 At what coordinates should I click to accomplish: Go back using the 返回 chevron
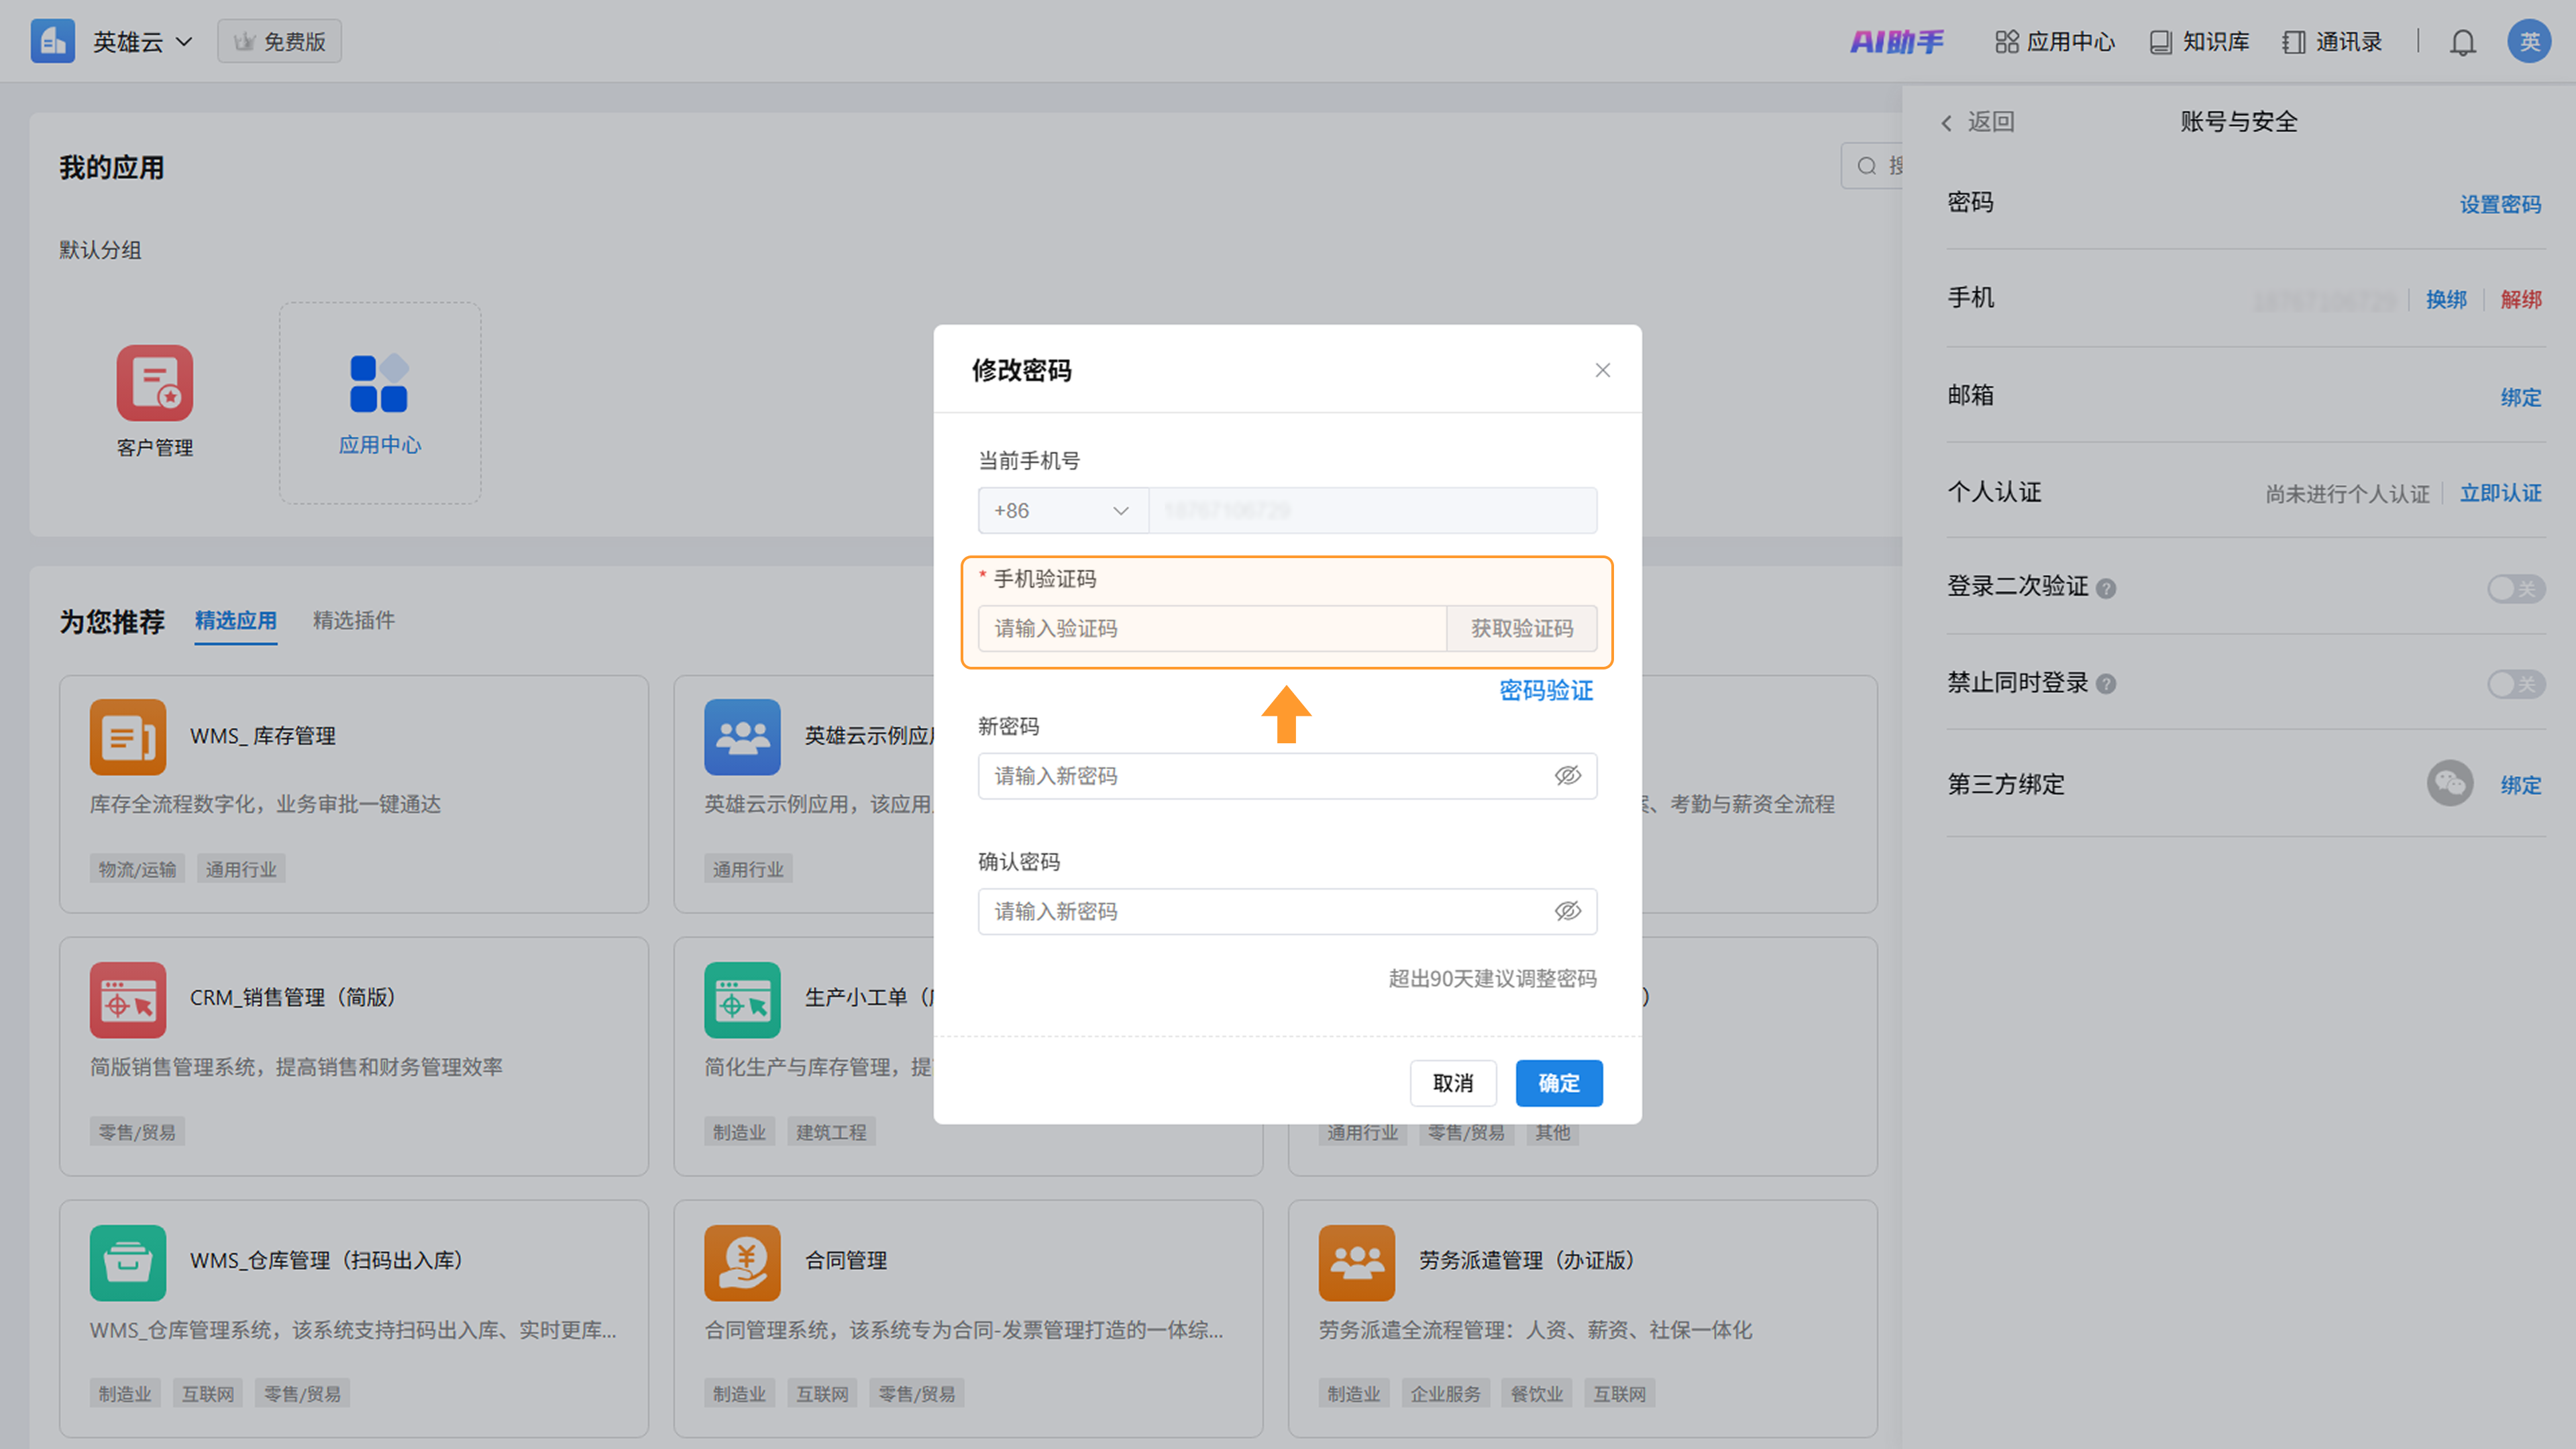point(1947,123)
